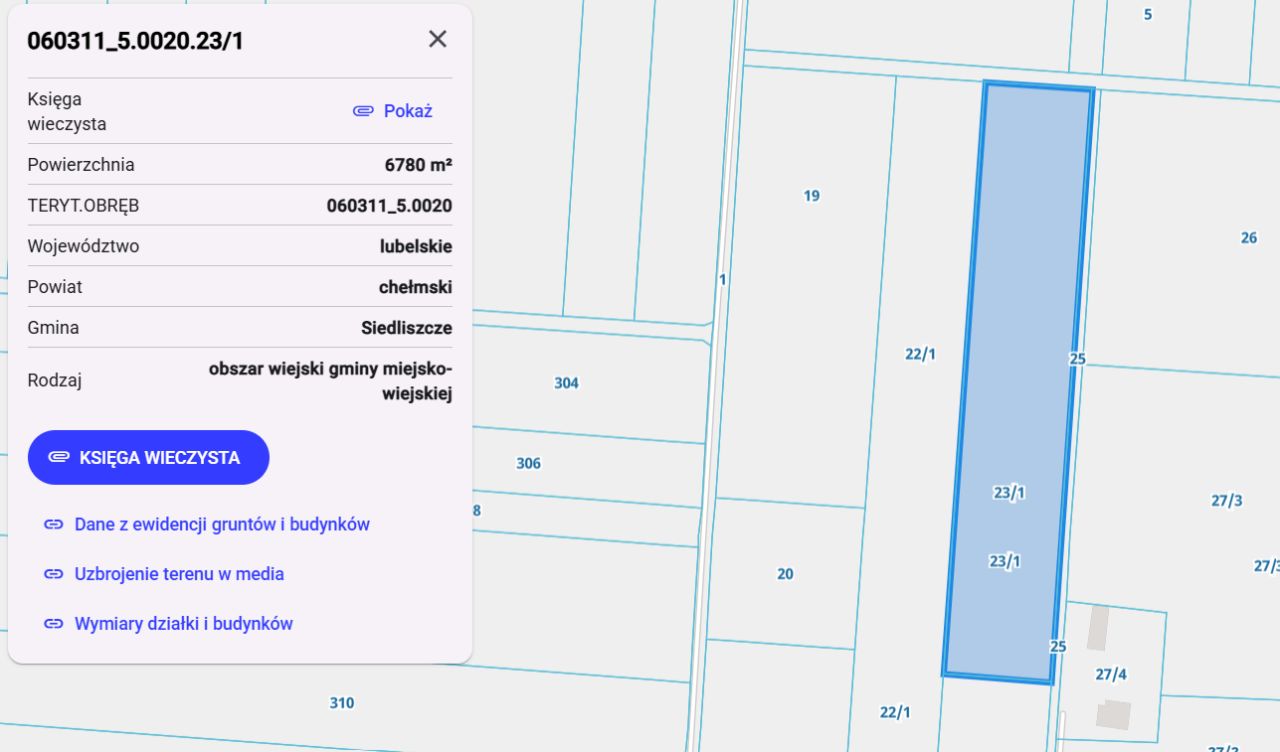Image resolution: width=1280 pixels, height=752 pixels.
Task: Click road parcel label 1
Action: tap(723, 280)
